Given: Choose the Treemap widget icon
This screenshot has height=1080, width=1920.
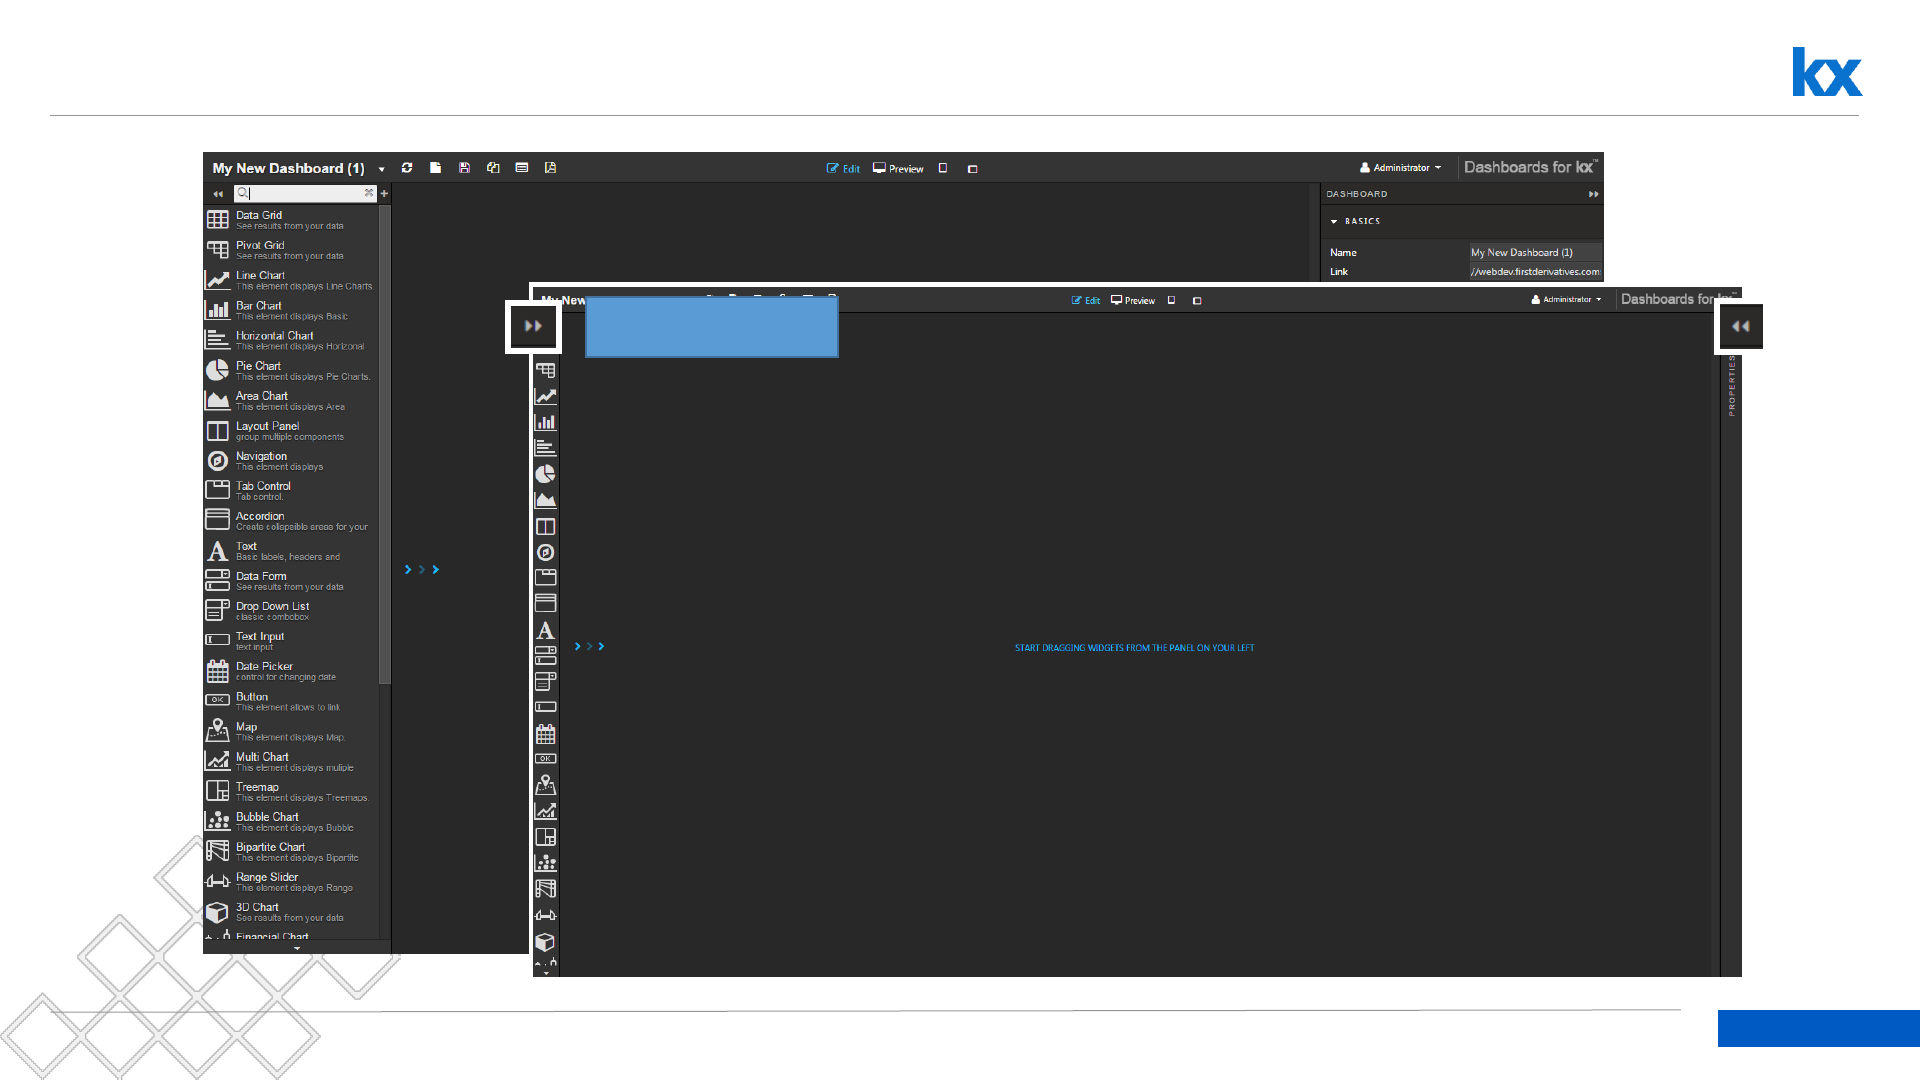Looking at the screenshot, I should point(217,791).
